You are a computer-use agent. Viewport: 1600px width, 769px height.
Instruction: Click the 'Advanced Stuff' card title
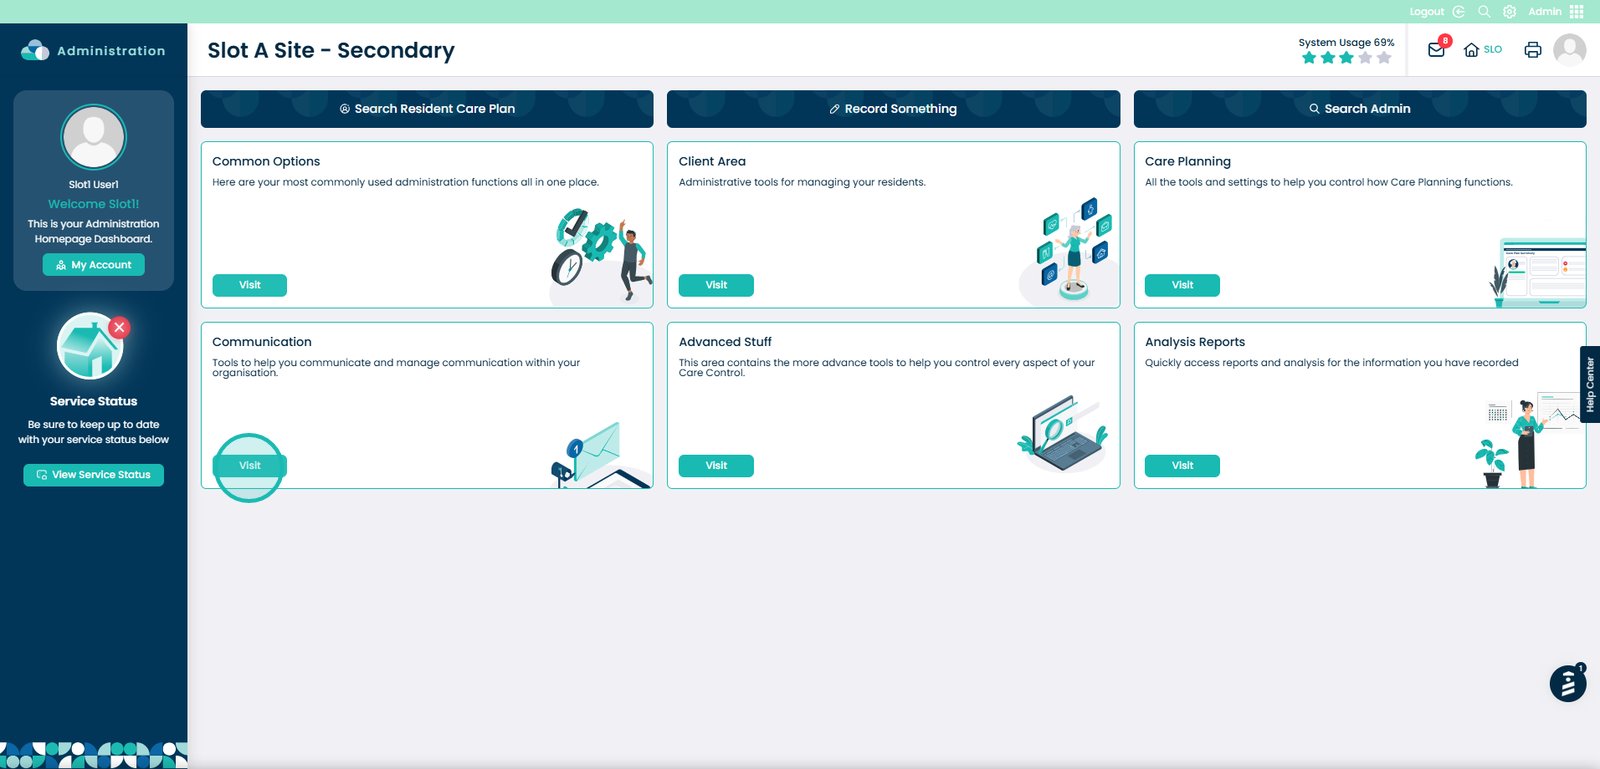point(725,342)
